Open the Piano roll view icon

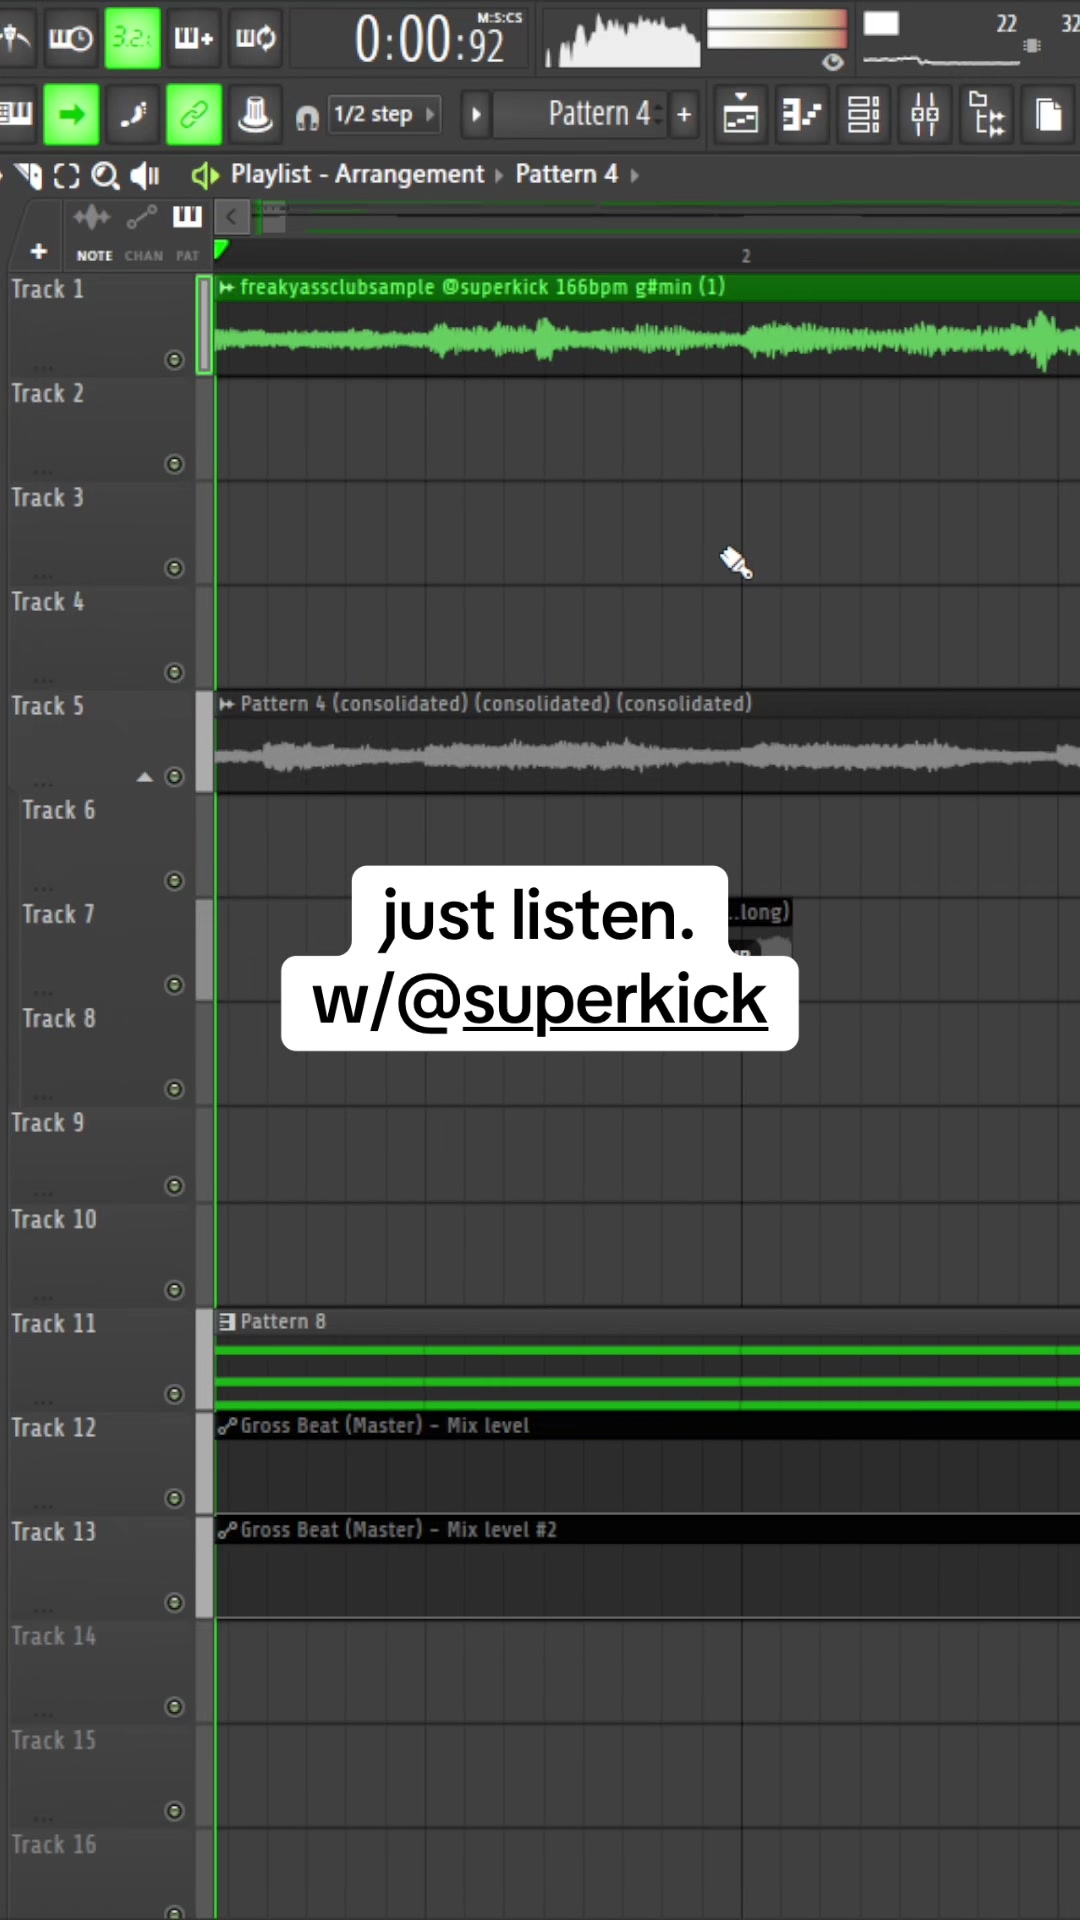coord(802,115)
